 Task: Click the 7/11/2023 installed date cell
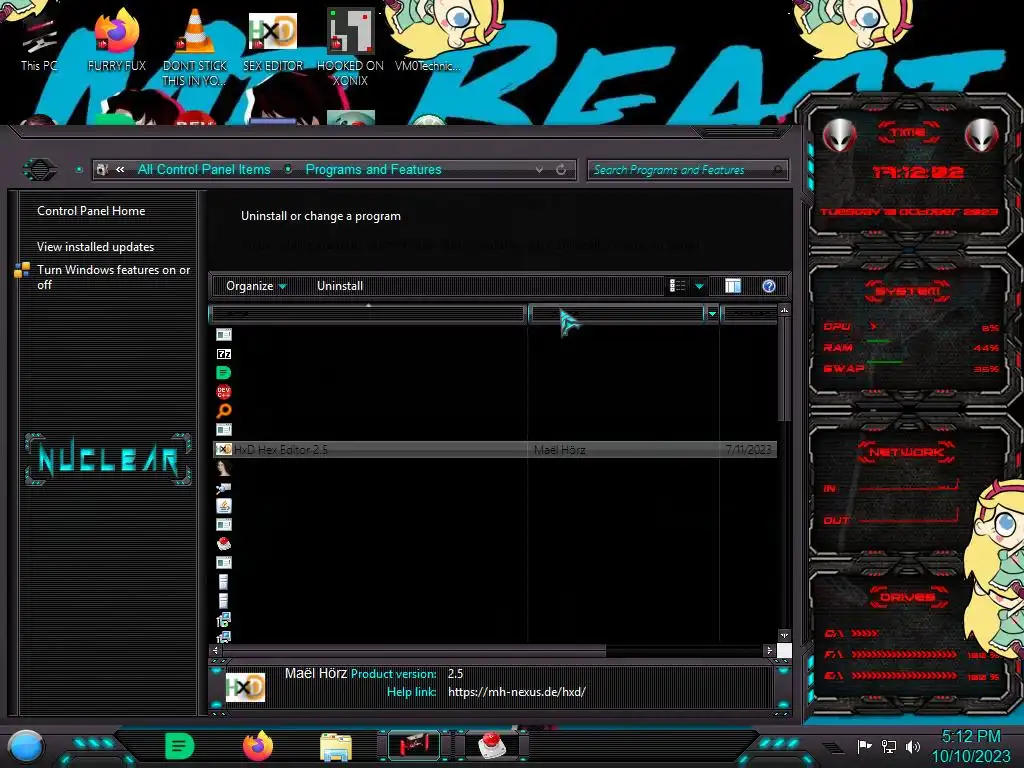tap(748, 449)
